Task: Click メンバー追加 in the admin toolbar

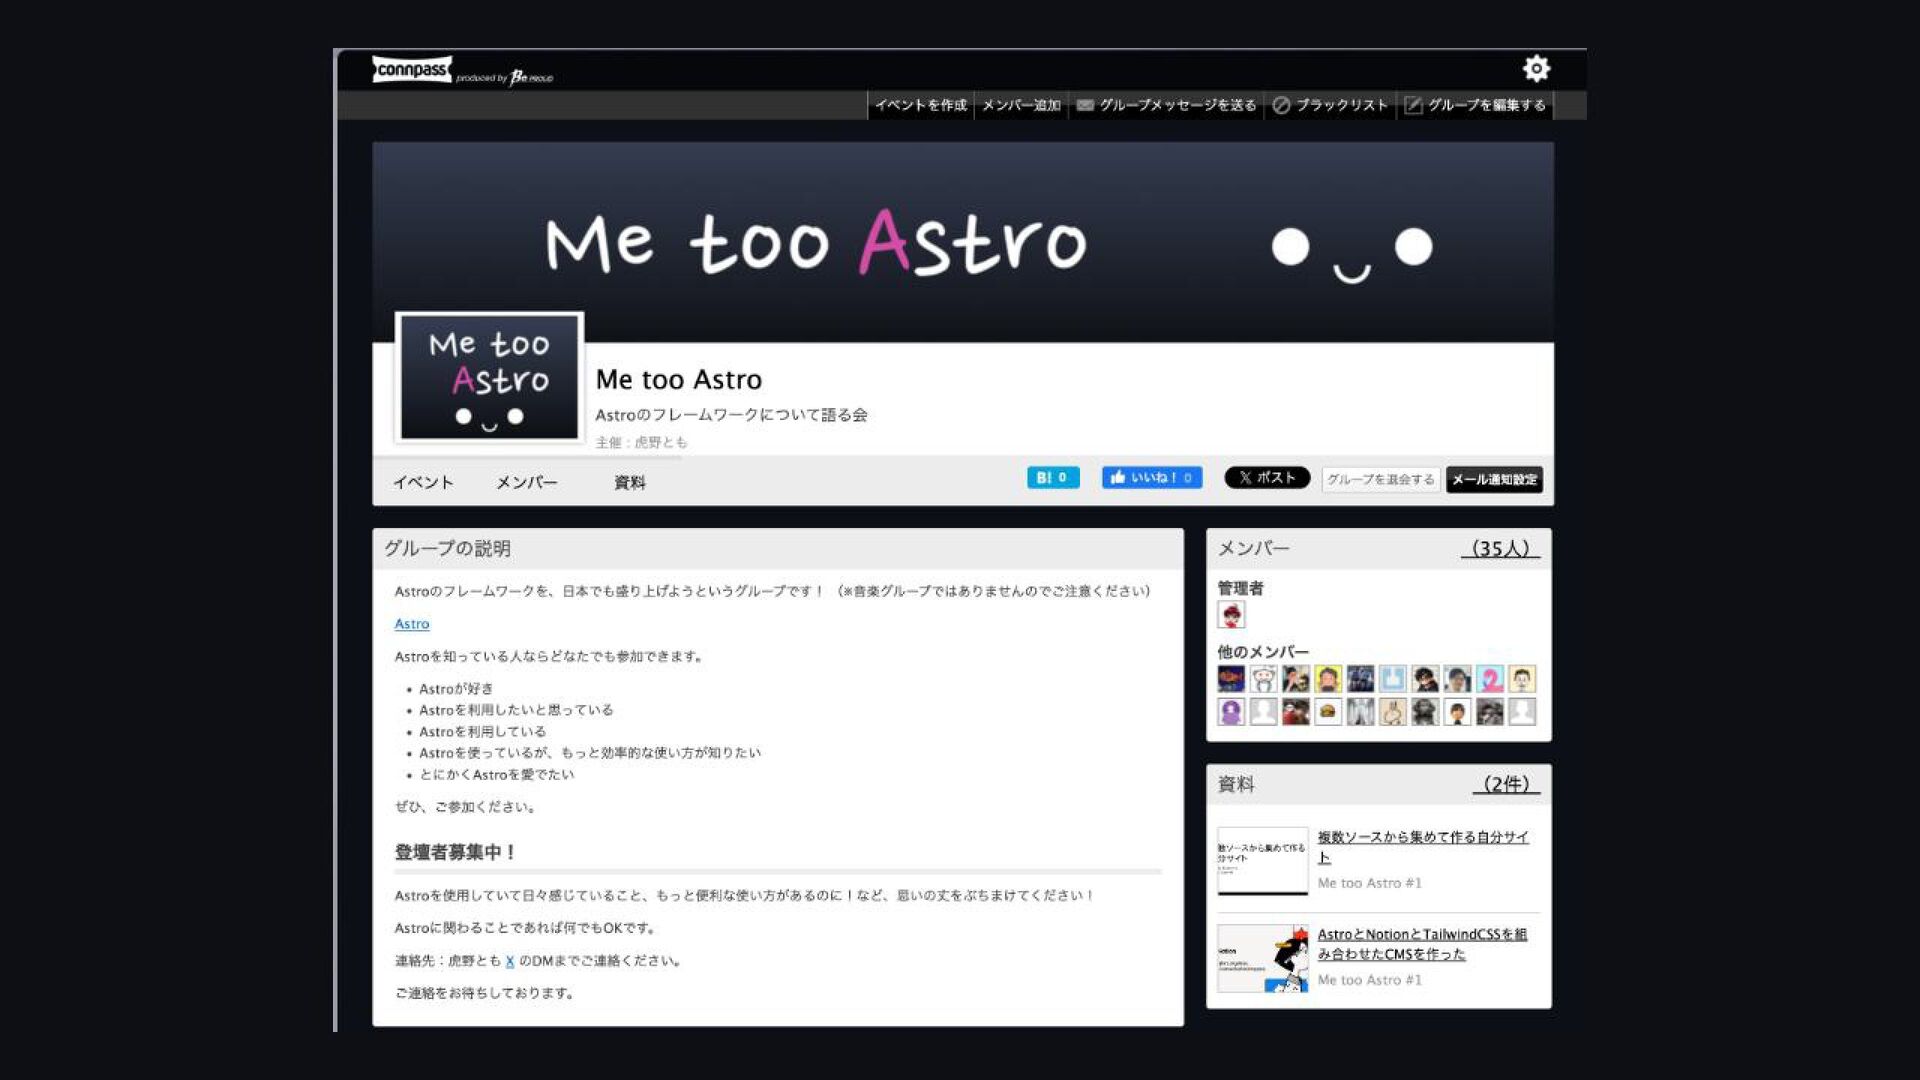Action: 1021,105
